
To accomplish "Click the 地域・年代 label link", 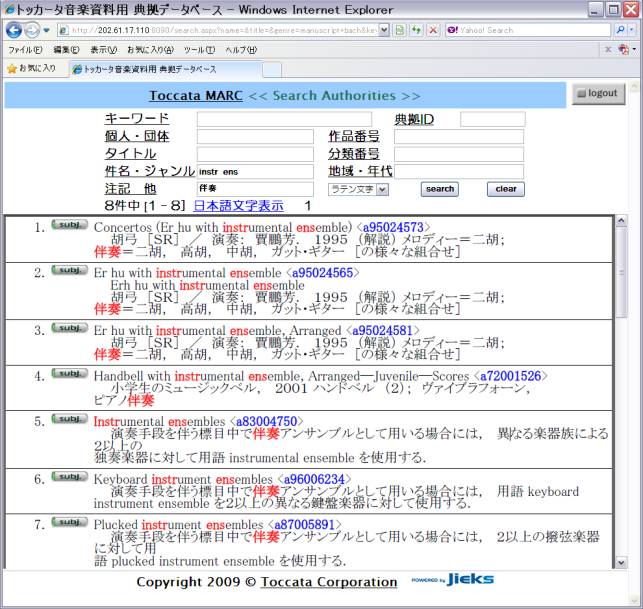I will click(x=360, y=171).
